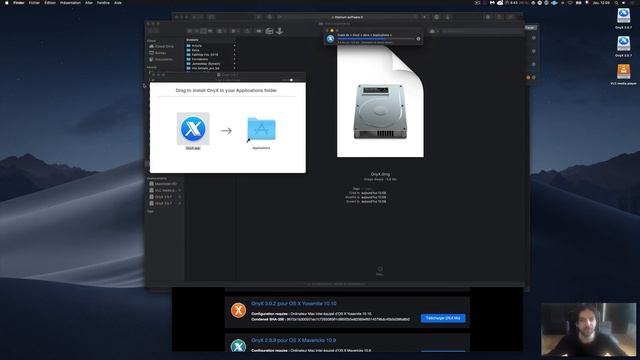Screen dimensions: 640x360
Task: Click the Finder search field
Action: coord(482,31)
